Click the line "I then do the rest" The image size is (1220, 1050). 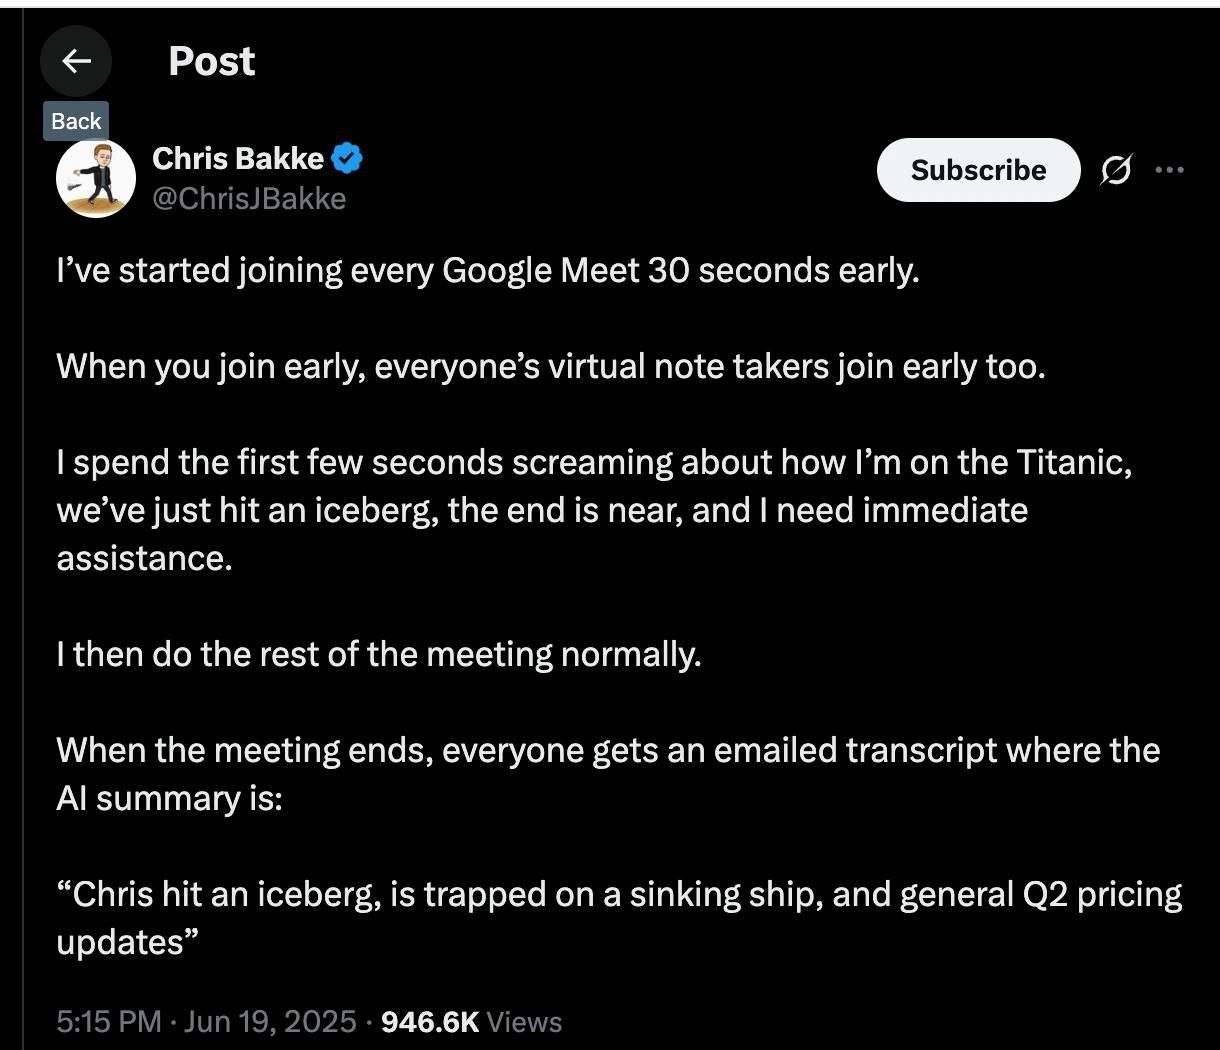tap(379, 654)
